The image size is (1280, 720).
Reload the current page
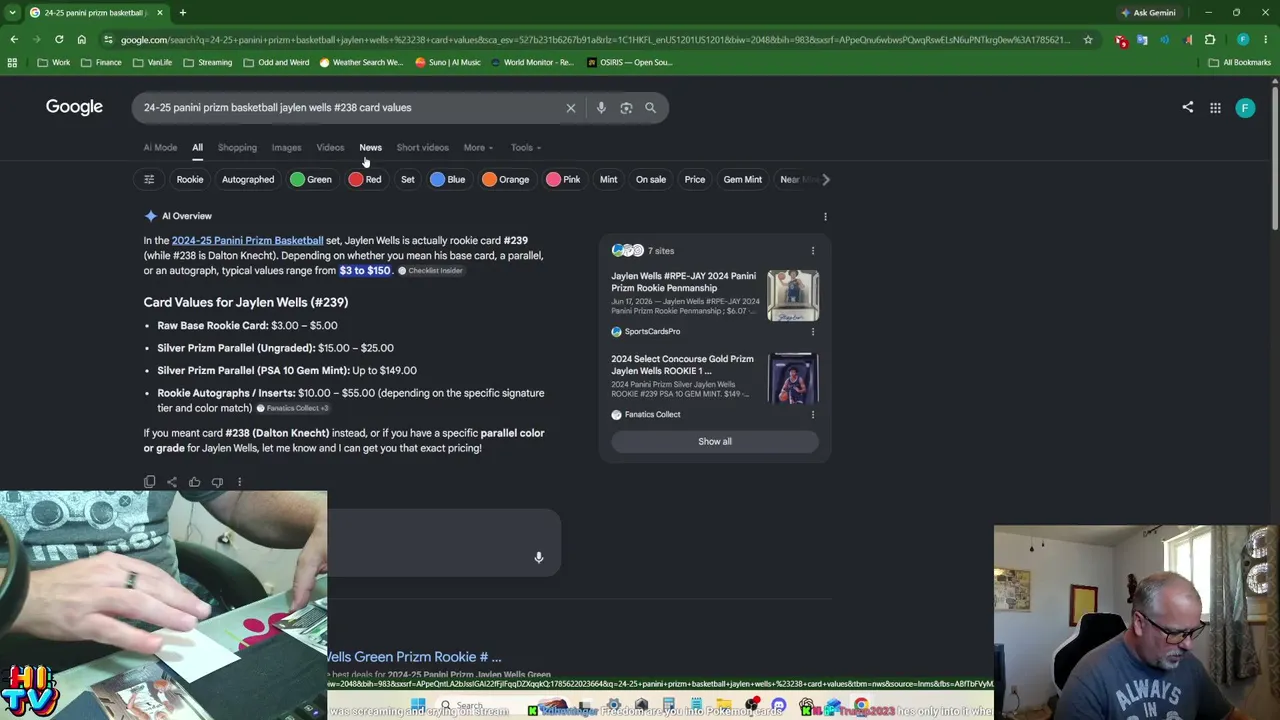59,40
